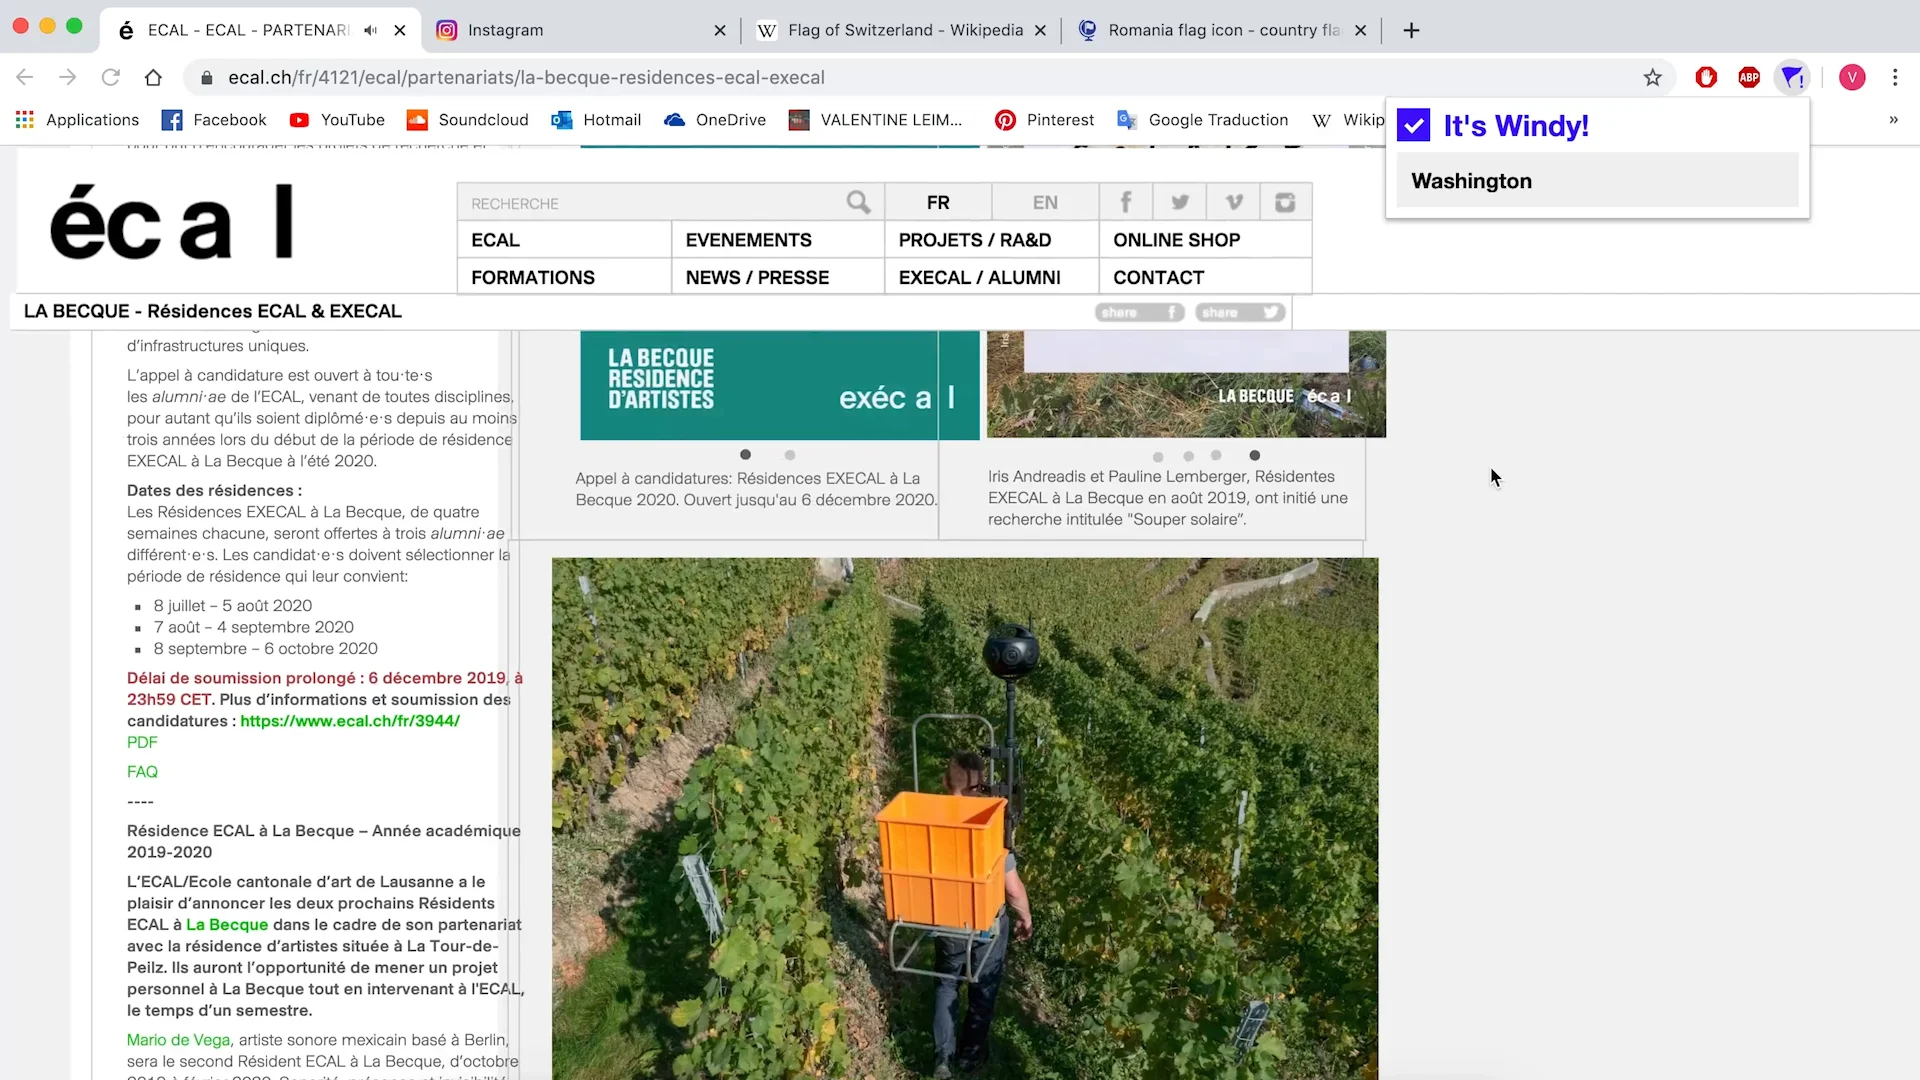Open FORMATIONS menu tab

pyautogui.click(x=533, y=277)
